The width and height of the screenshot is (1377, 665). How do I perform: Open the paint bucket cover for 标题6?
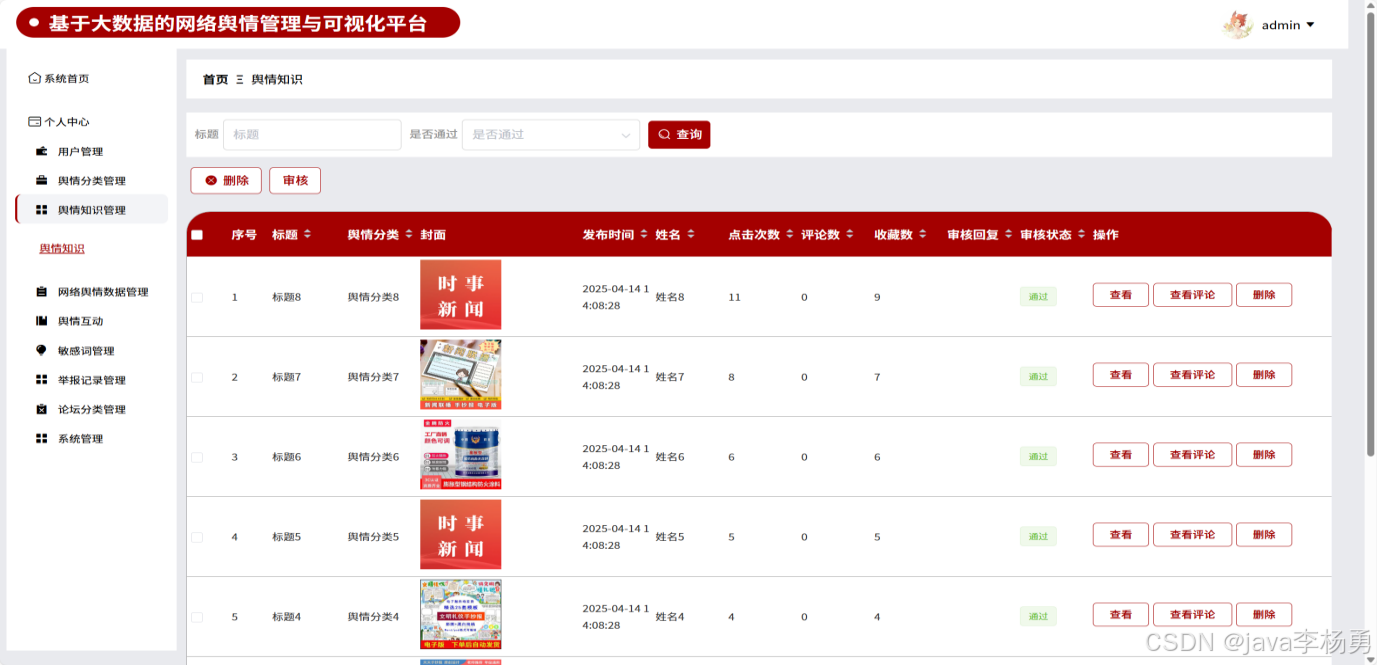[461, 455]
